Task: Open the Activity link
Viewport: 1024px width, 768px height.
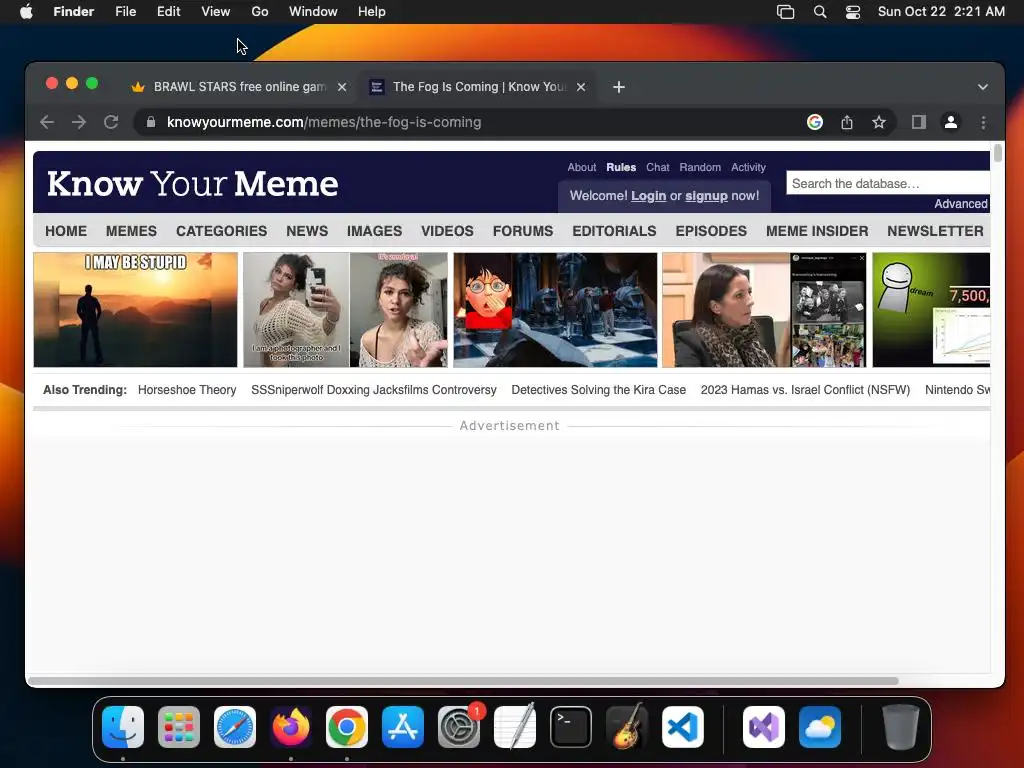Action: coord(748,167)
